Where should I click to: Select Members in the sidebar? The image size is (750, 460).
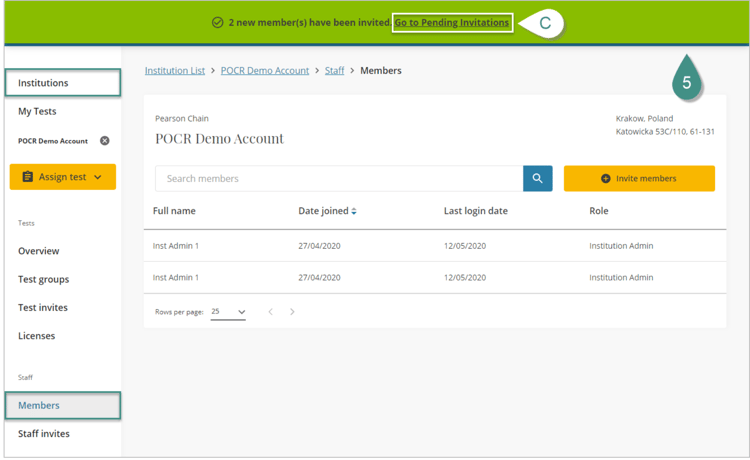tap(62, 405)
